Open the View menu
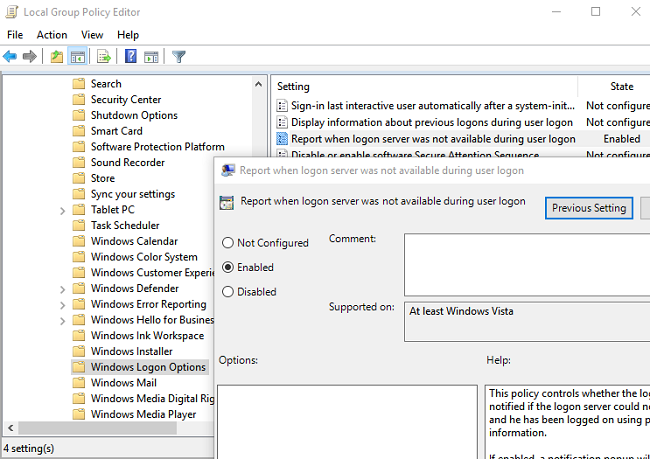Image resolution: width=650 pixels, height=459 pixels. pos(92,35)
